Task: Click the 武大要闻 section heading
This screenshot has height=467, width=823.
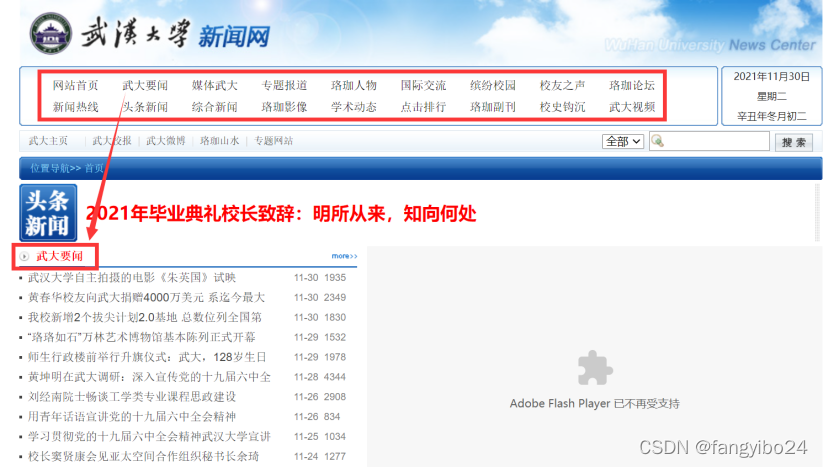Action: coord(59,257)
